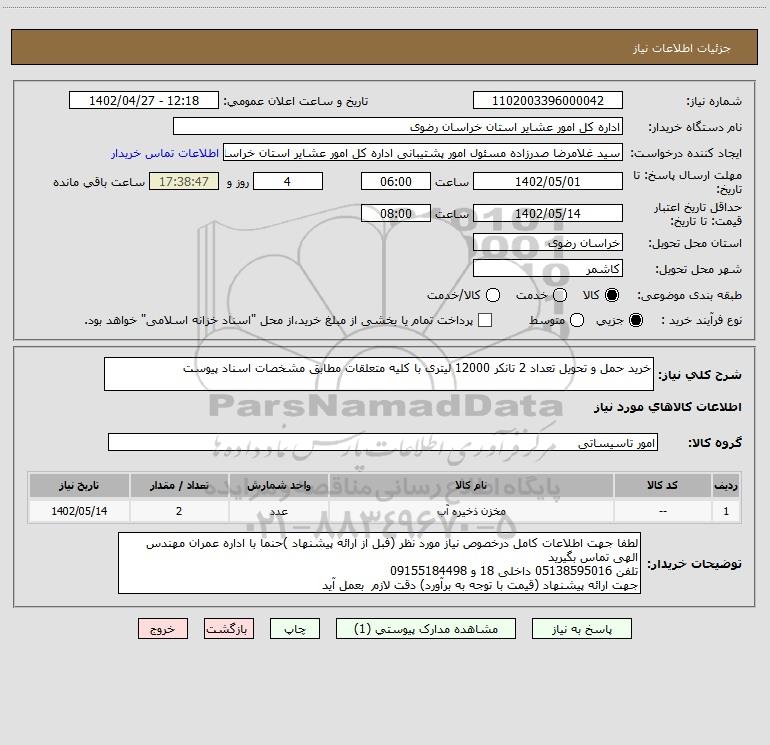Click the unit cell عدد

pos(278,511)
